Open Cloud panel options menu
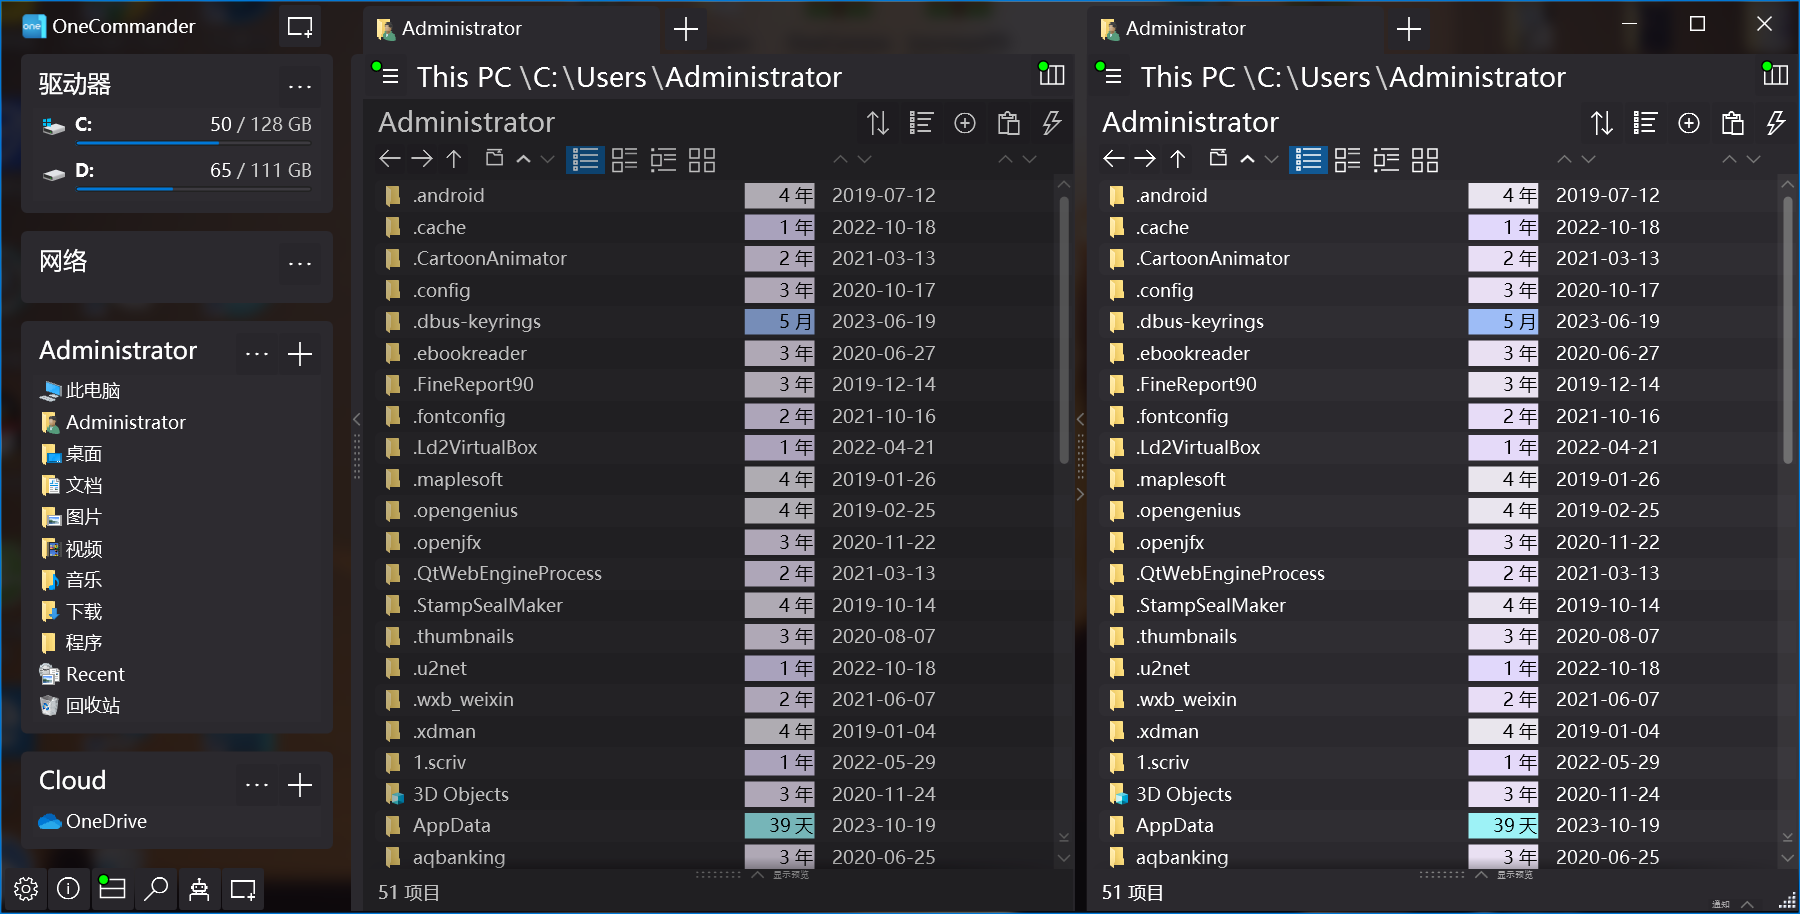 [x=257, y=785]
